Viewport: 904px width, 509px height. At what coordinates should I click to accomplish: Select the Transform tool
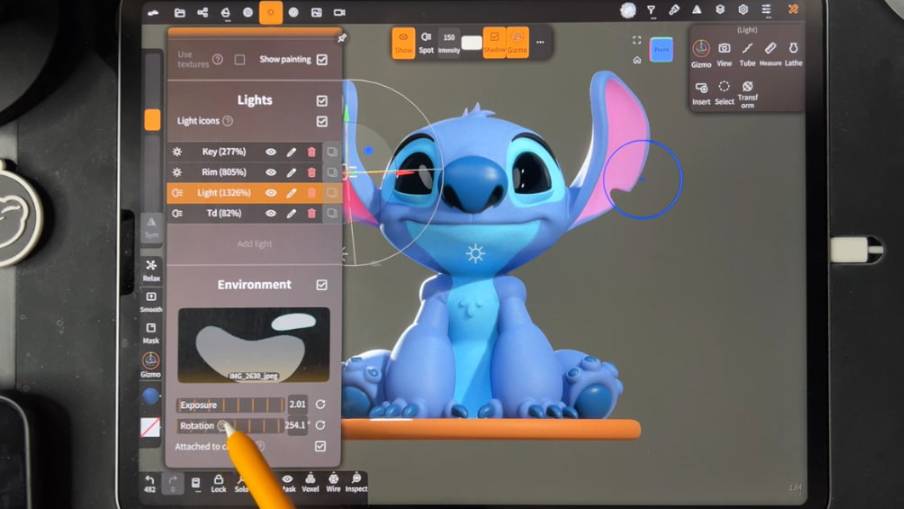pos(747,95)
